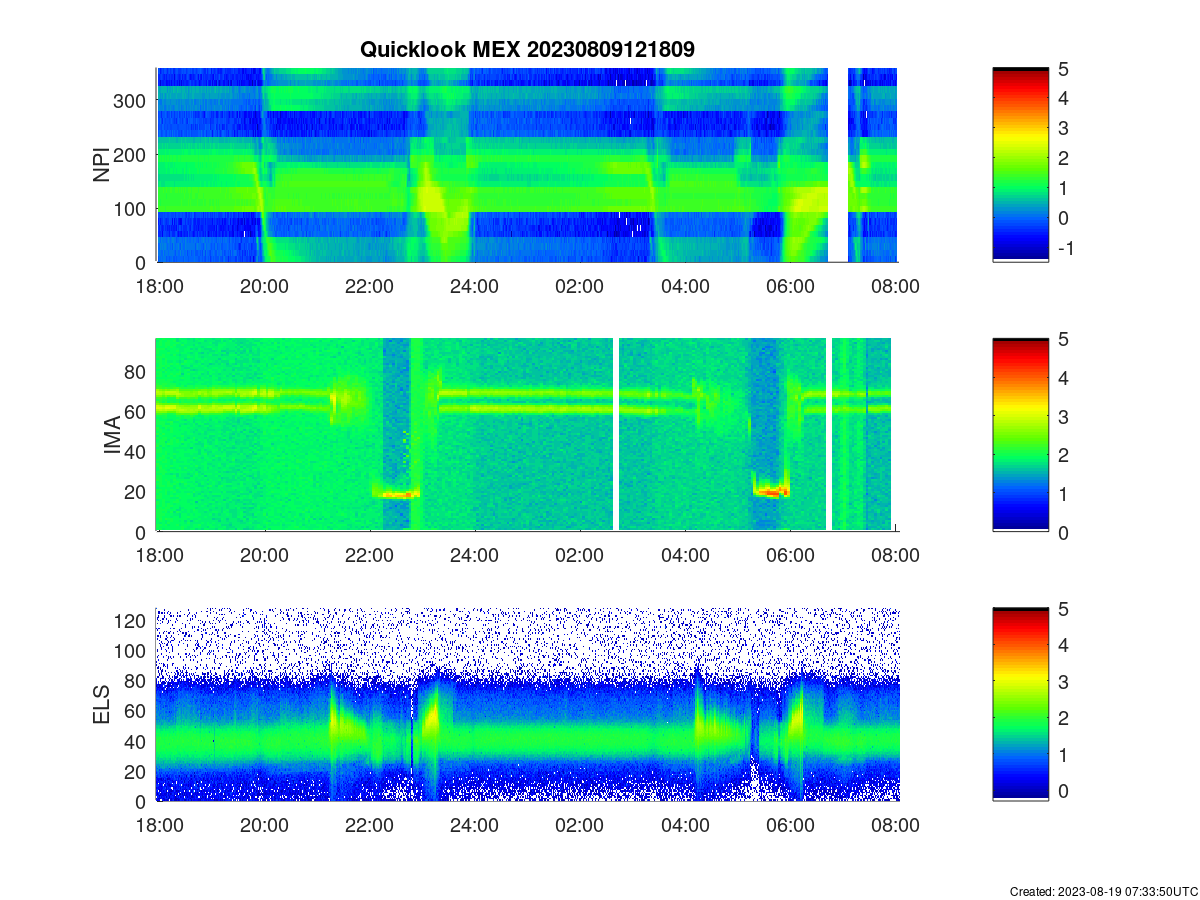Click the 18:00 time tick under NPI panel
Screen dimensions: 1200x900
pyautogui.click(x=158, y=286)
